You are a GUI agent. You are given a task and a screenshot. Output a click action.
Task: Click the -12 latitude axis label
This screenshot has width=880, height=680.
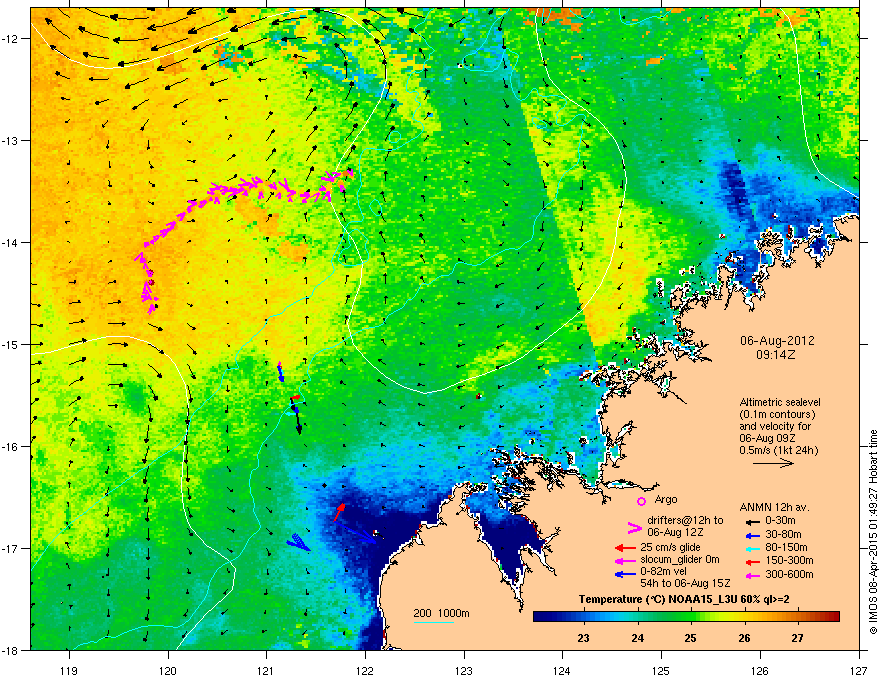point(10,39)
